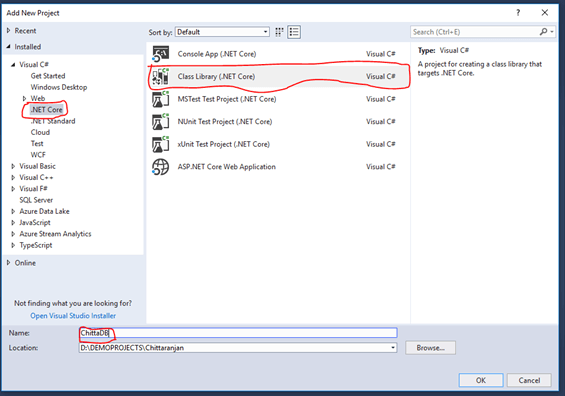Click the Class Library (.NET Core) icon

[x=160, y=76]
